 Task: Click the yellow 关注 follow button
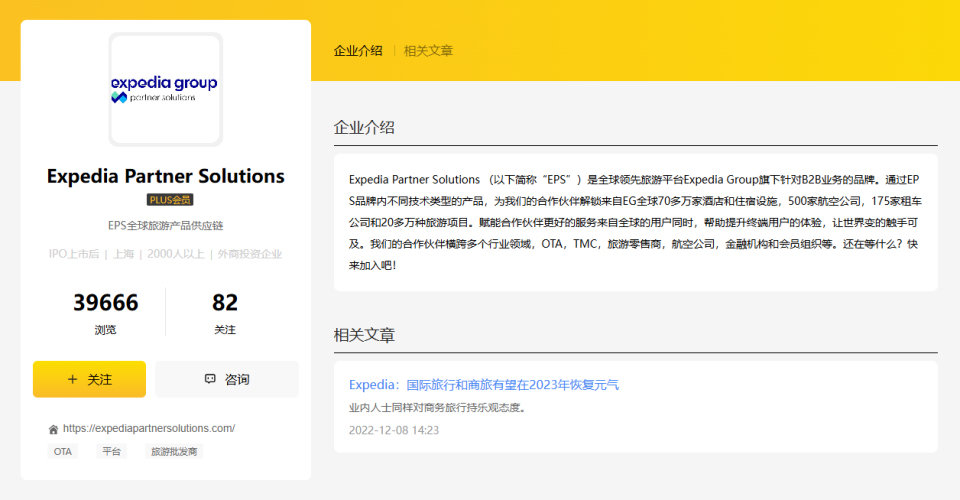click(x=89, y=379)
